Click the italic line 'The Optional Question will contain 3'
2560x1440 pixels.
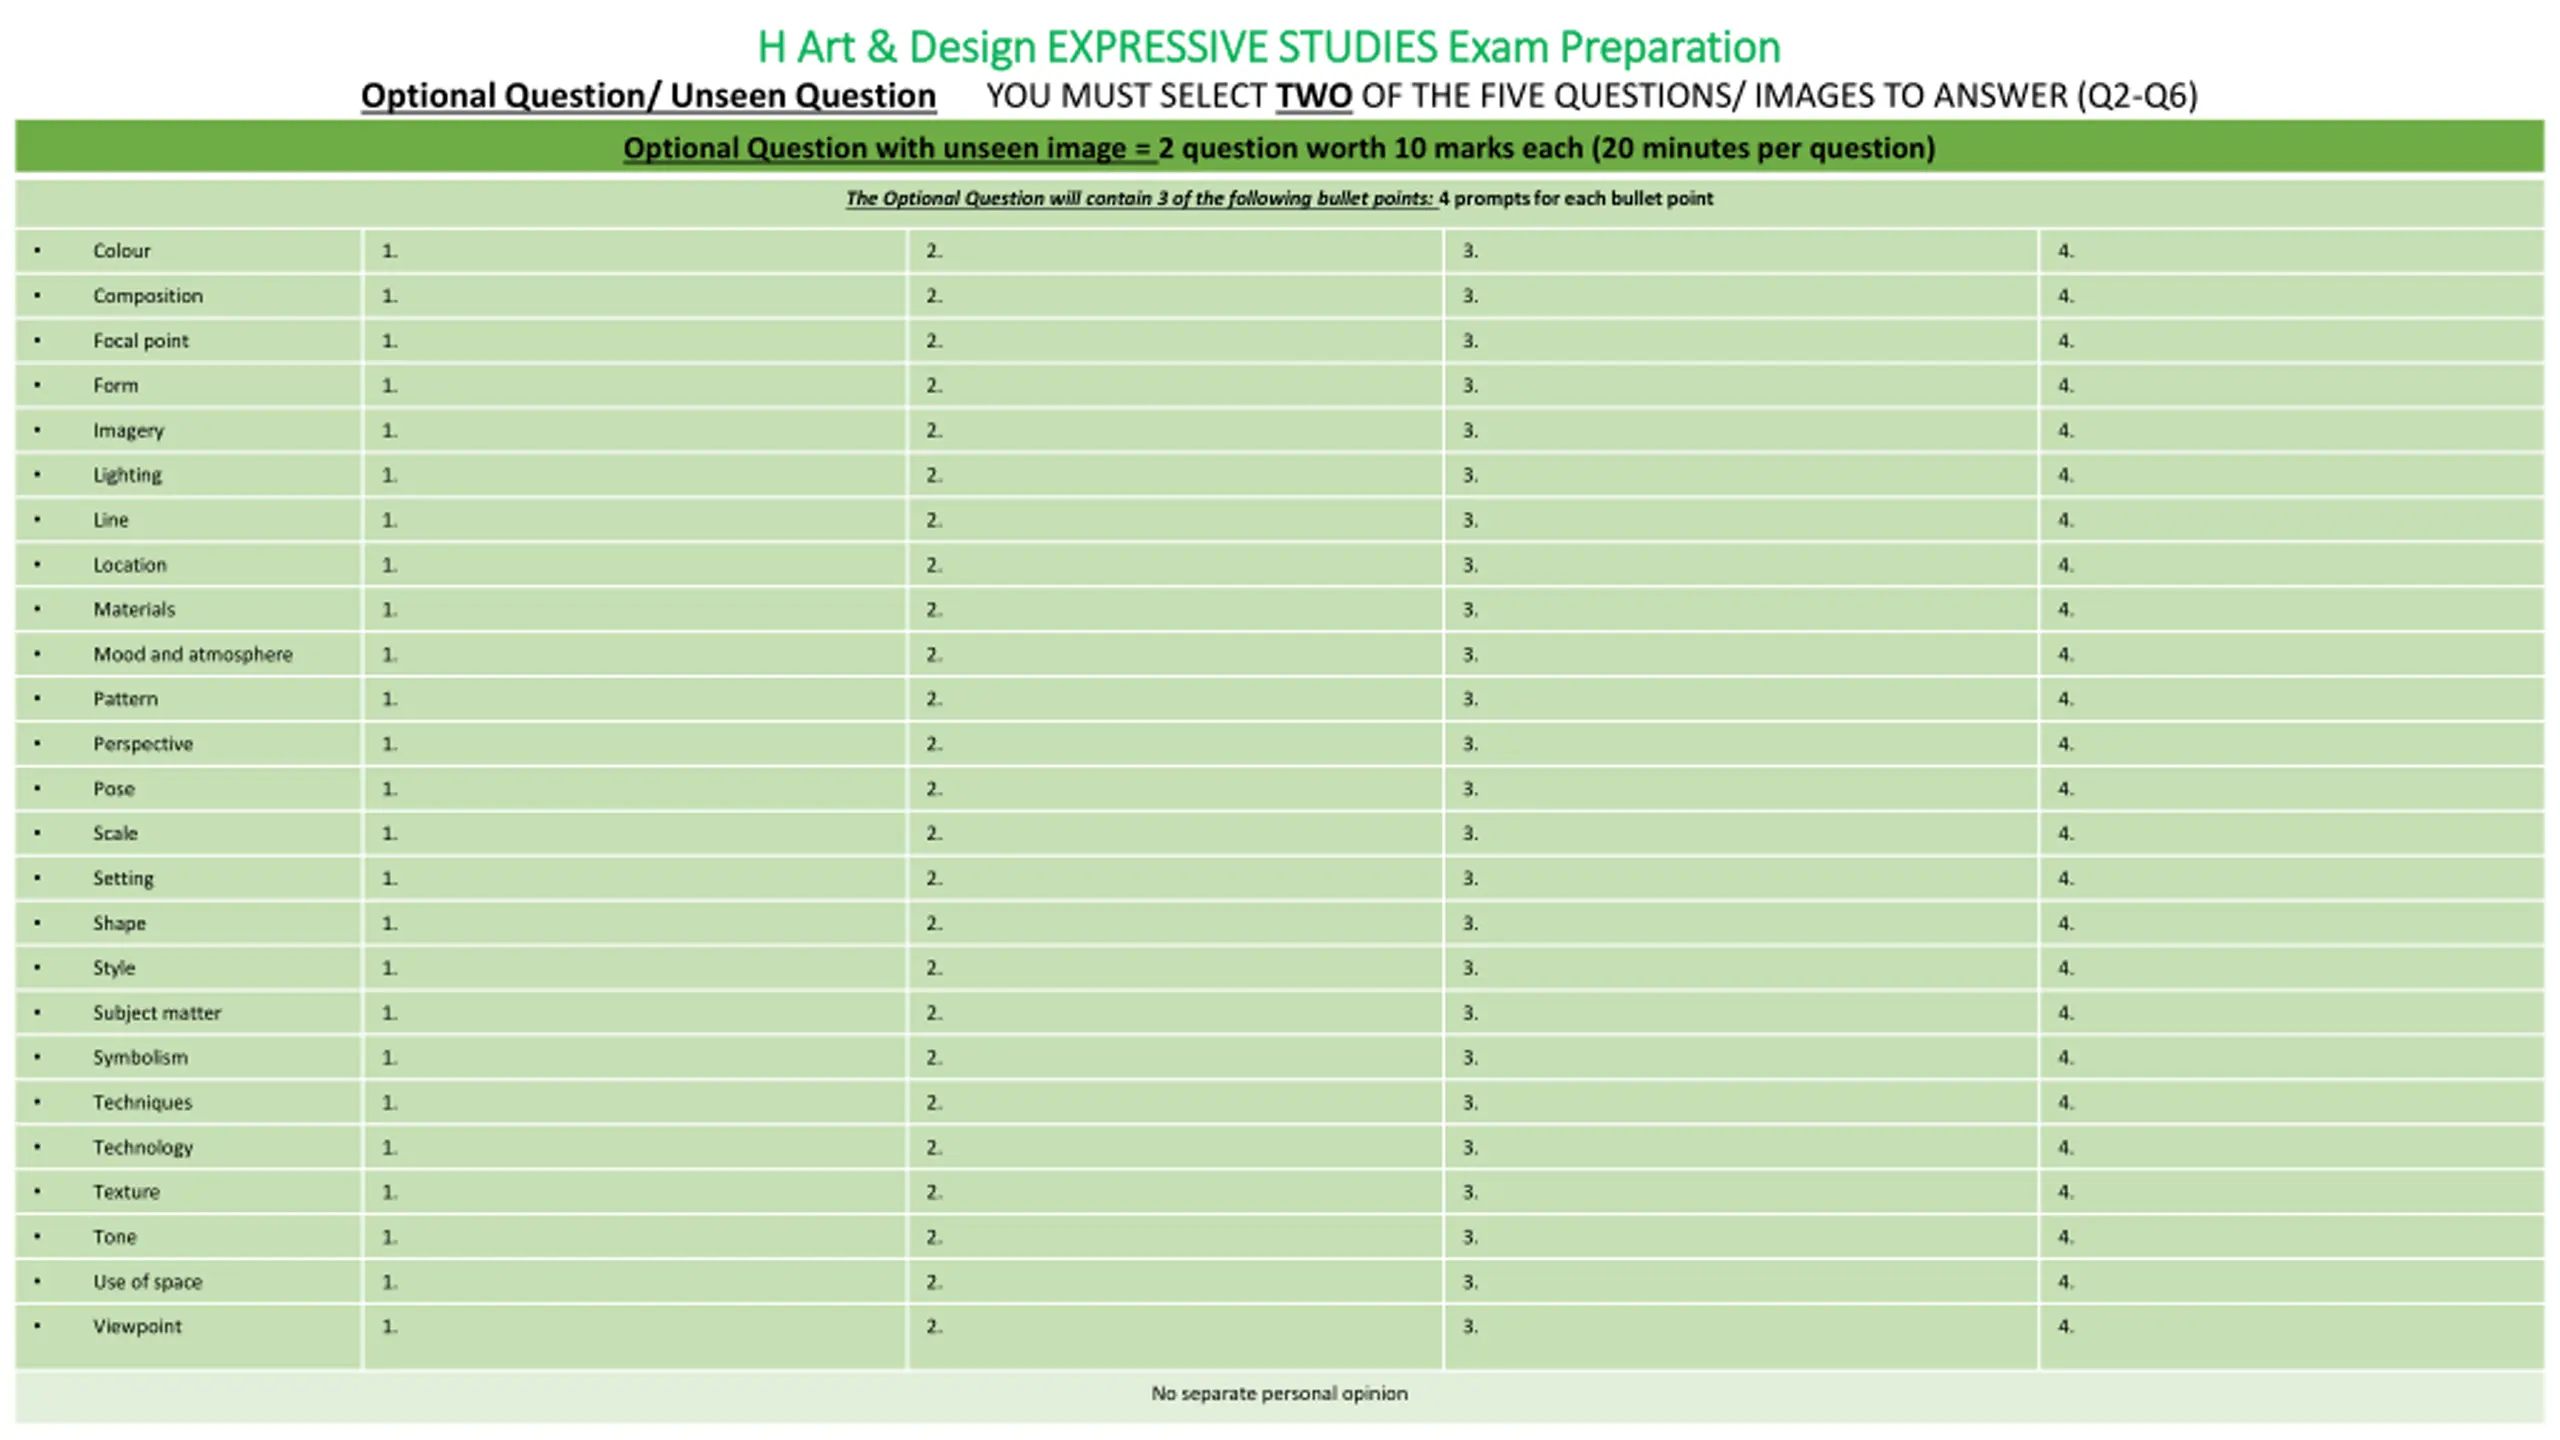1279,198
